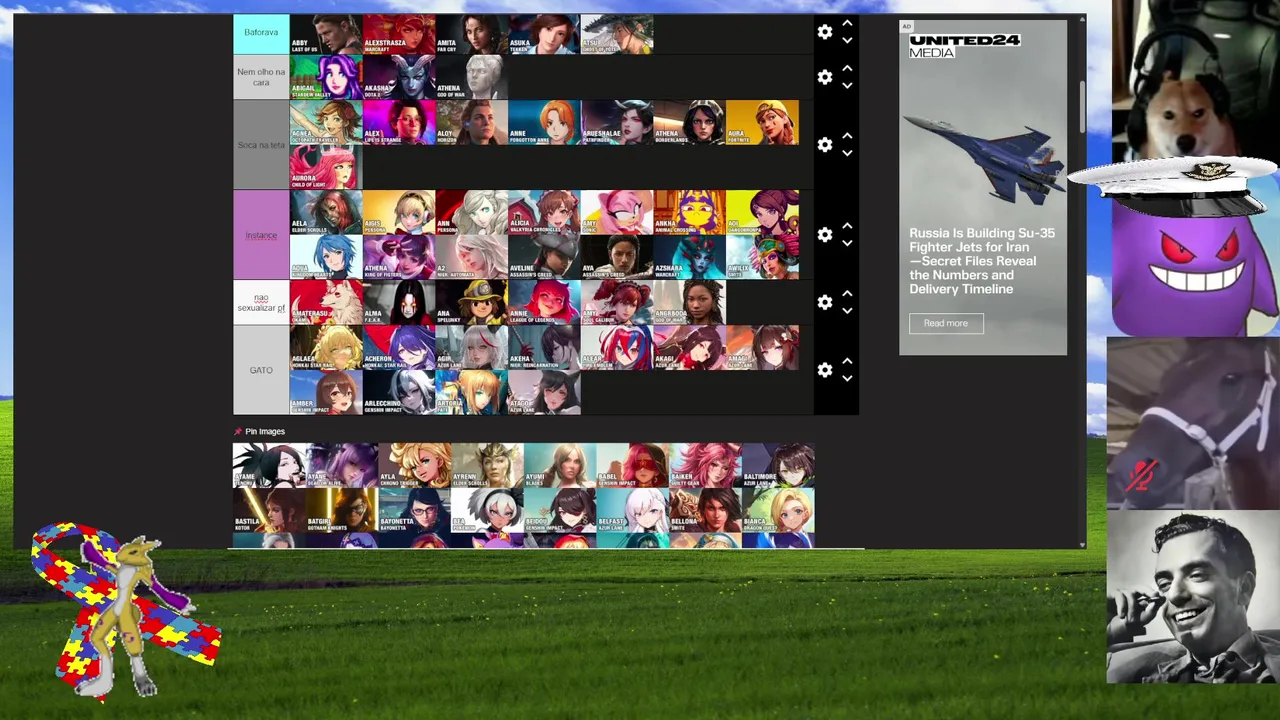Move Instance tier down with chevron
1280x720 pixels.
pos(847,244)
